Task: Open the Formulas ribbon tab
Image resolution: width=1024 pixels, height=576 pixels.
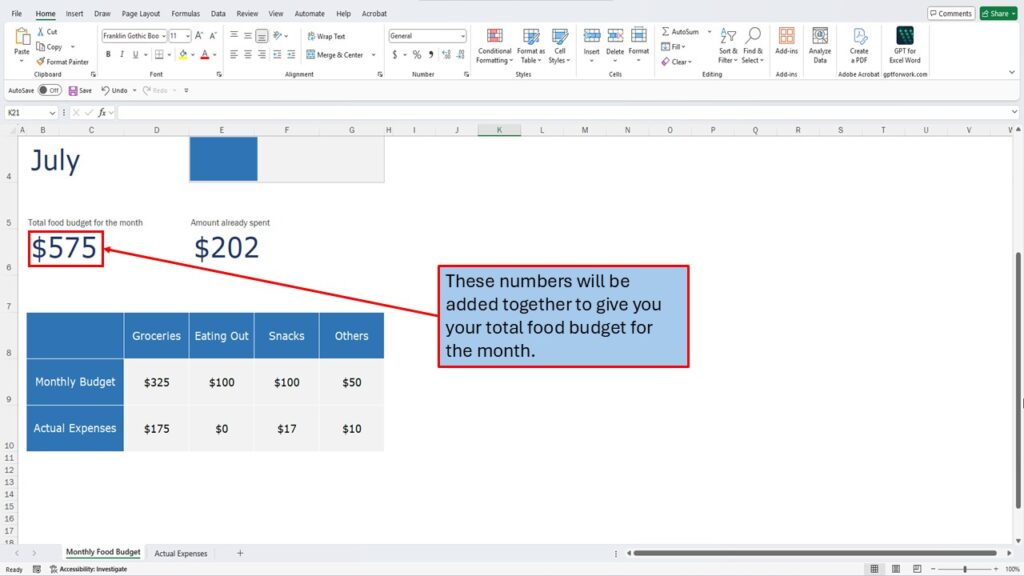Action: (185, 14)
